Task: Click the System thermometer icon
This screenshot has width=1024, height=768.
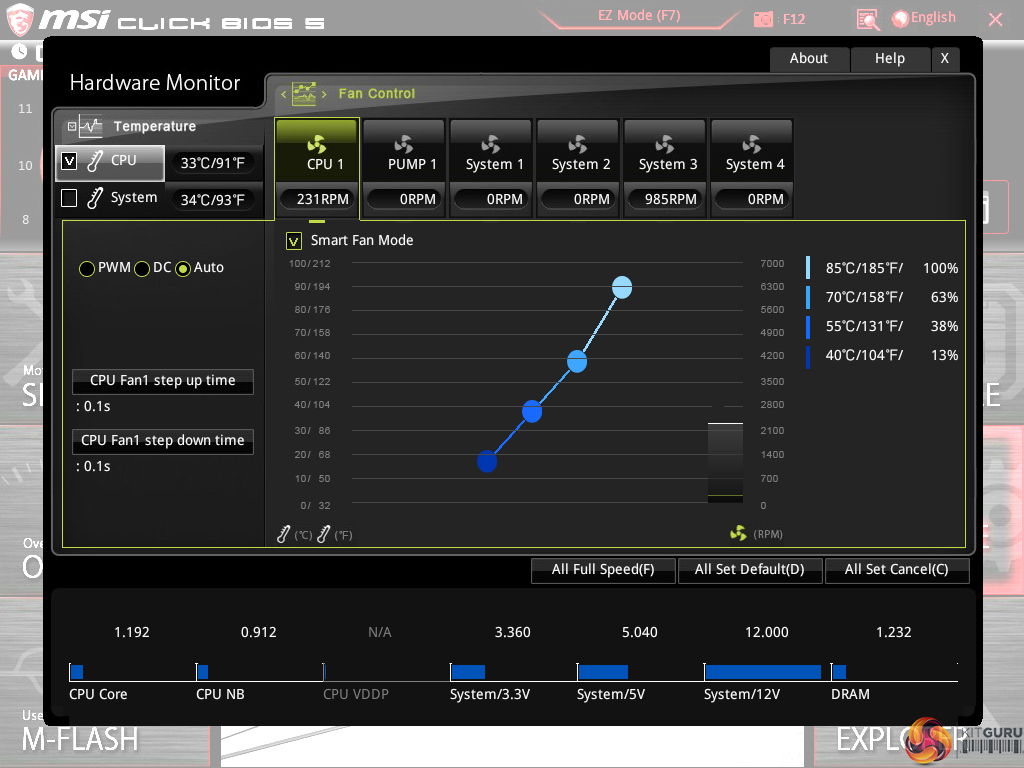Action: coord(95,198)
